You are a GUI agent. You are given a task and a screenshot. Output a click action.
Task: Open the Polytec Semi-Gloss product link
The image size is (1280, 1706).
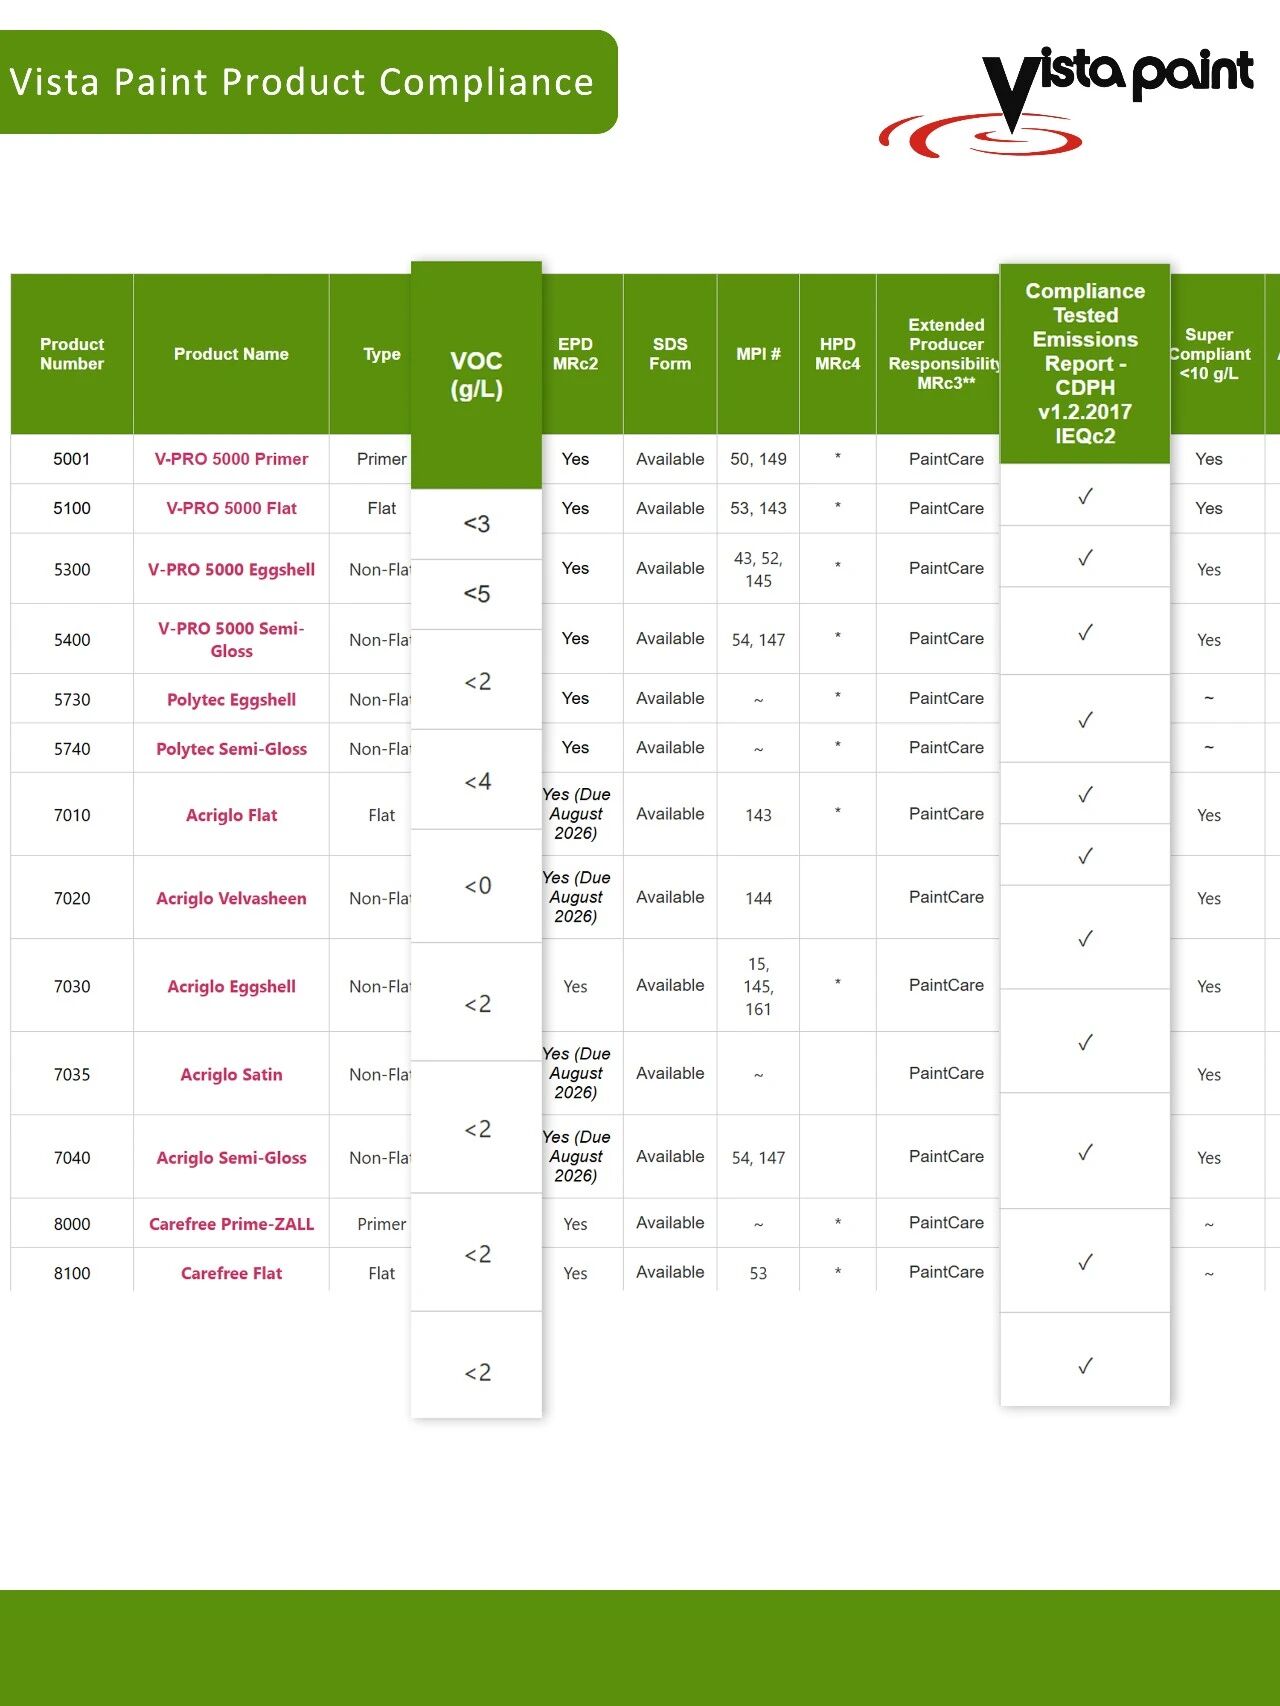231,748
